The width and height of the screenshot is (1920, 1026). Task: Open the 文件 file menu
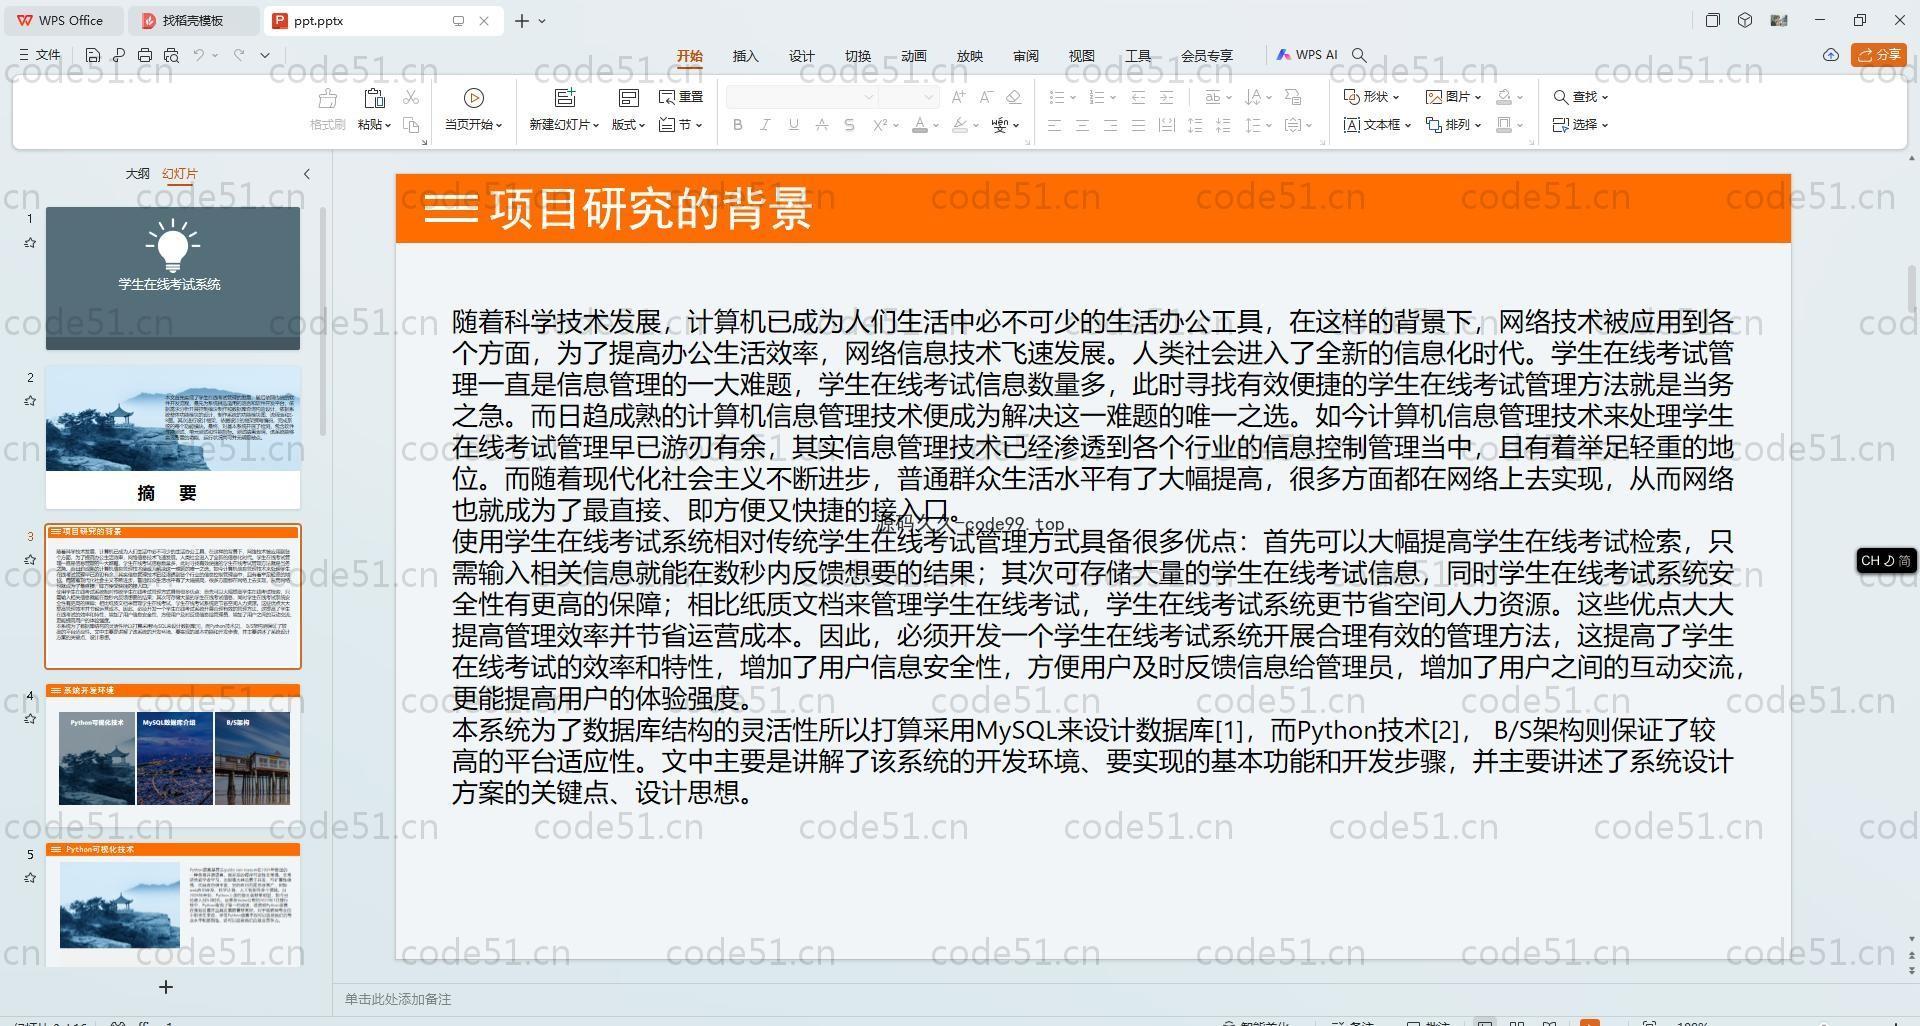(40, 55)
